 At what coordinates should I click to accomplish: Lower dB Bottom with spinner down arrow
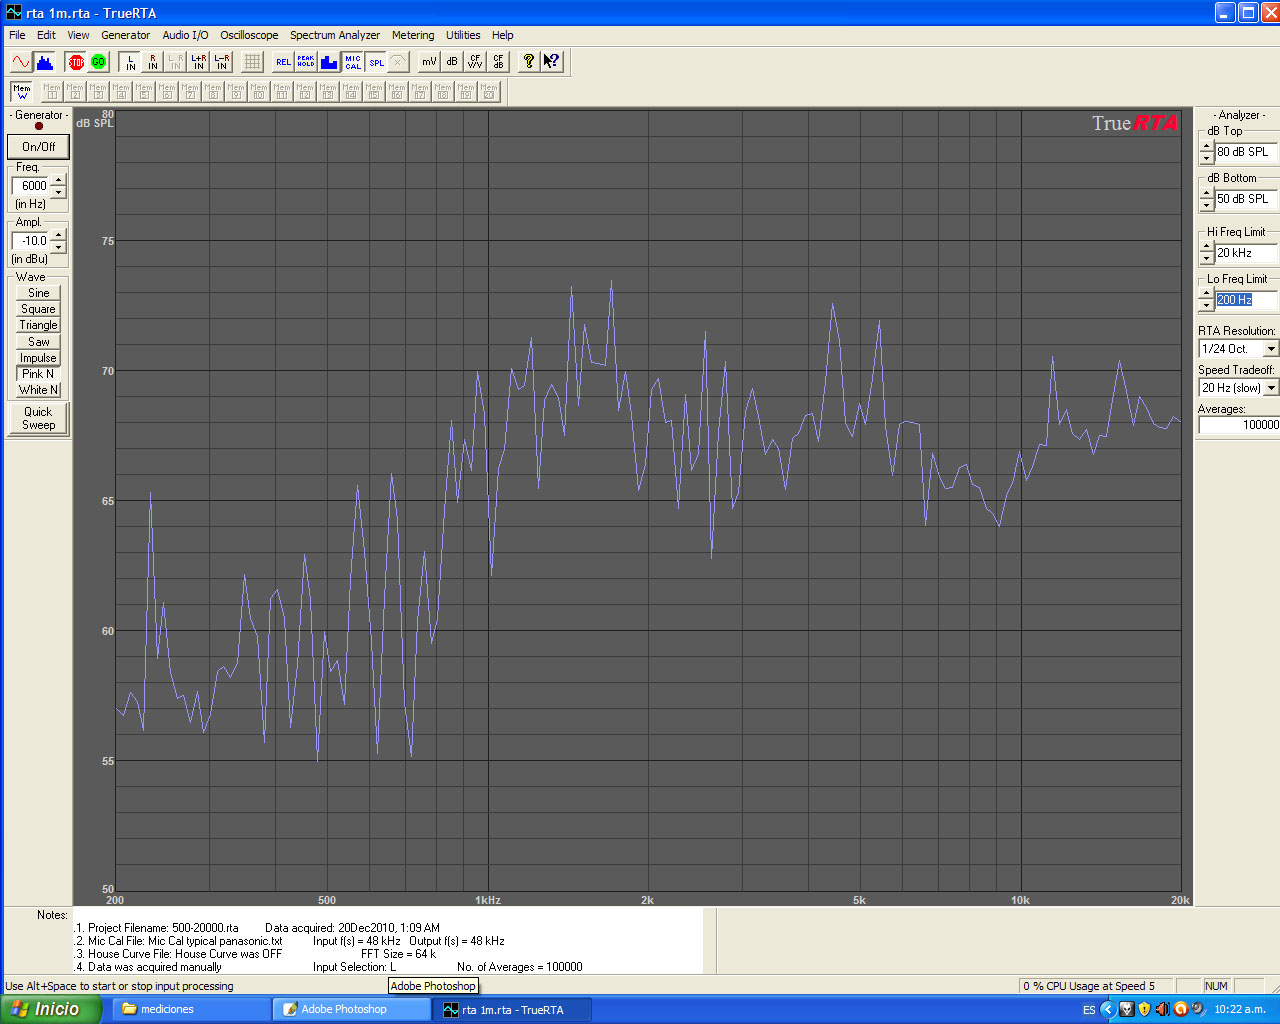[x=1207, y=205]
